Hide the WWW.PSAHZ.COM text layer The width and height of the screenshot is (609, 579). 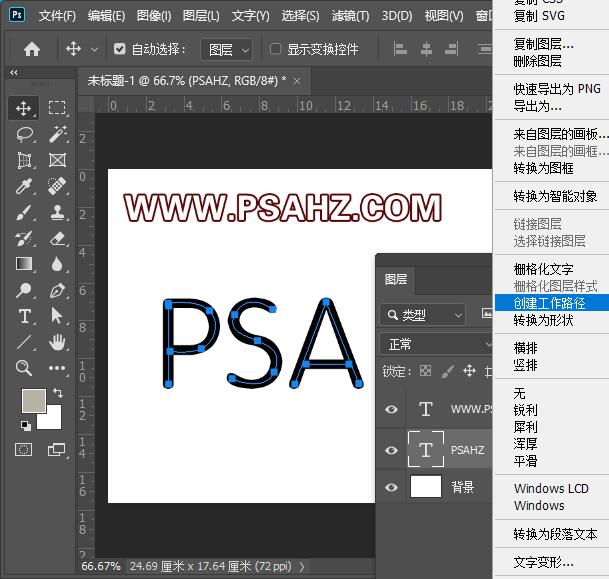point(392,409)
